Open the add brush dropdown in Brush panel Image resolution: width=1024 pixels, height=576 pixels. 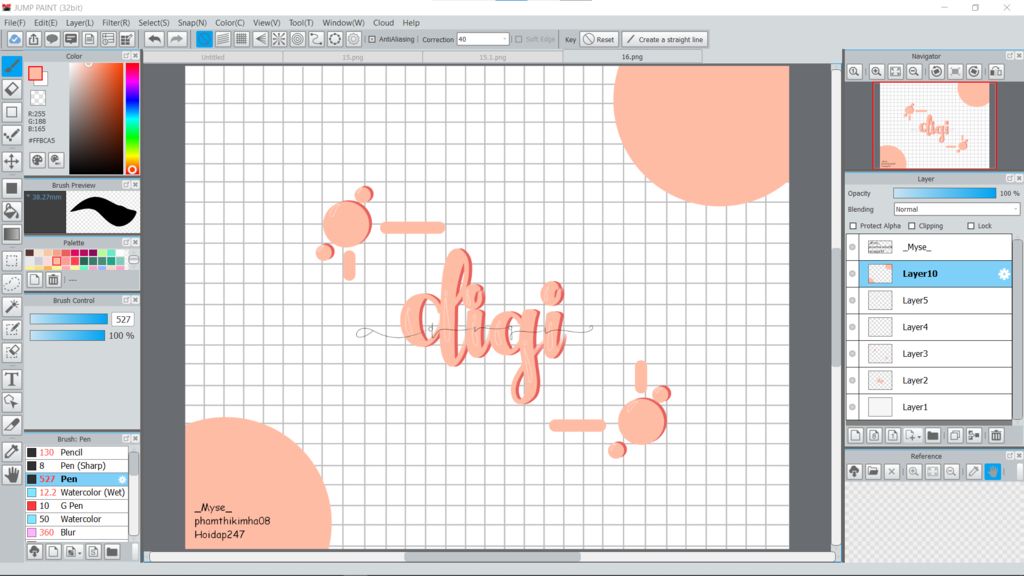tap(80, 552)
